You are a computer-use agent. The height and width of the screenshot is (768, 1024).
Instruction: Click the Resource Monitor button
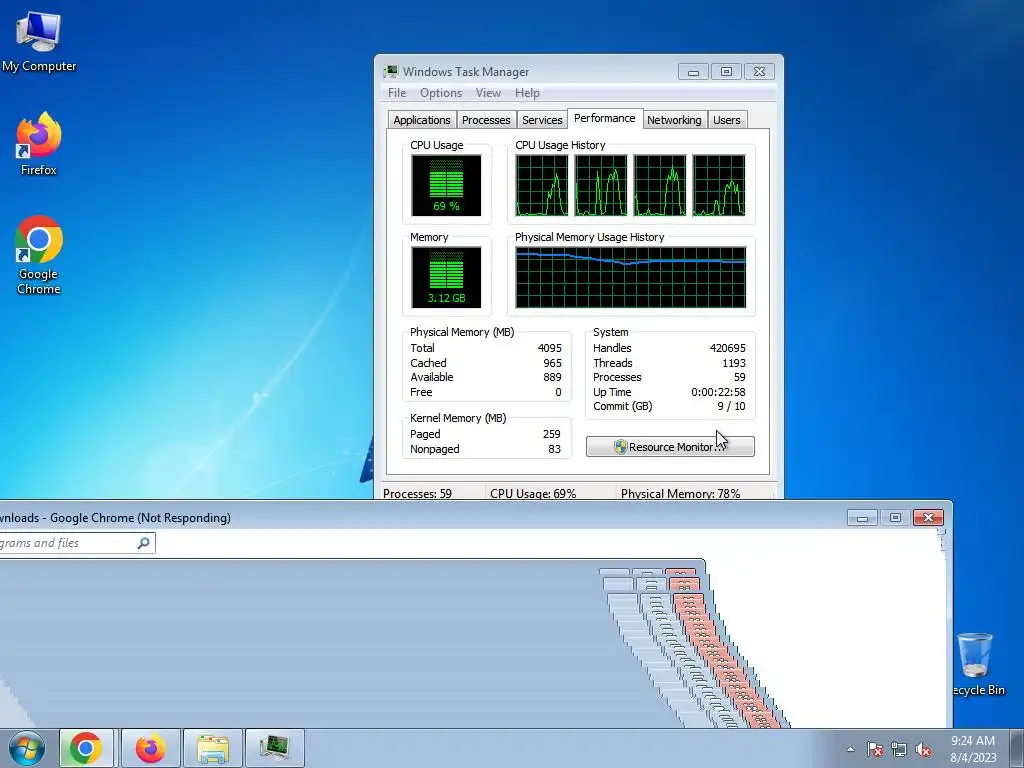[x=670, y=447]
